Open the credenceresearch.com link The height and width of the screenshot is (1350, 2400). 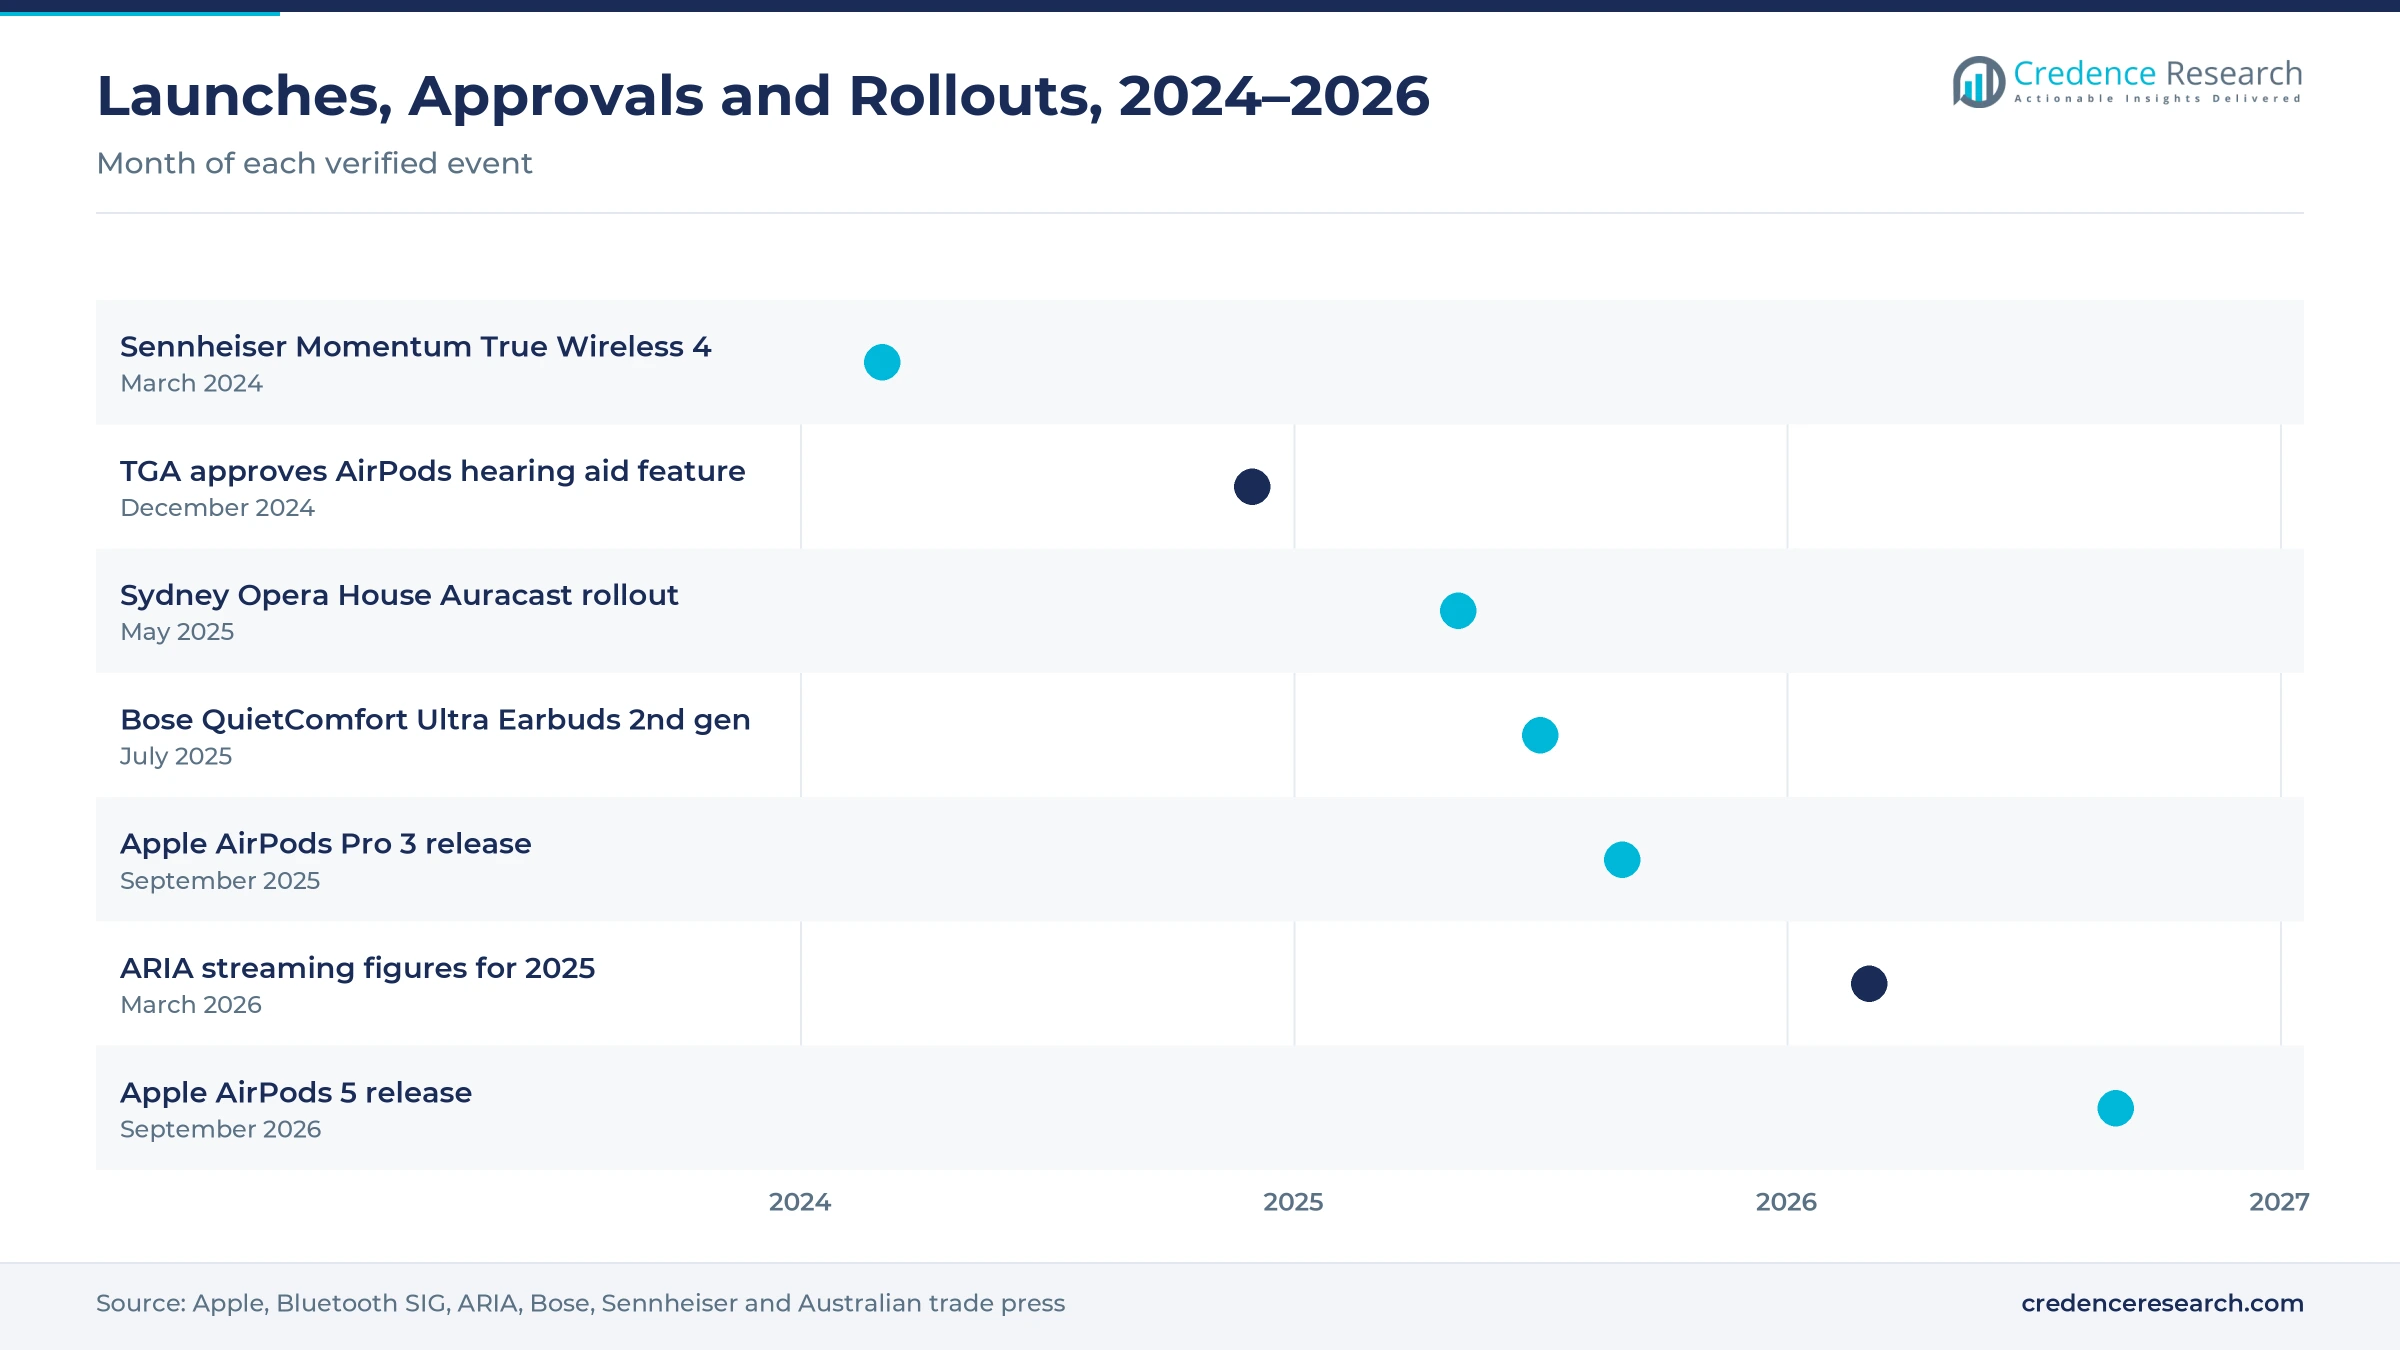coord(2162,1303)
